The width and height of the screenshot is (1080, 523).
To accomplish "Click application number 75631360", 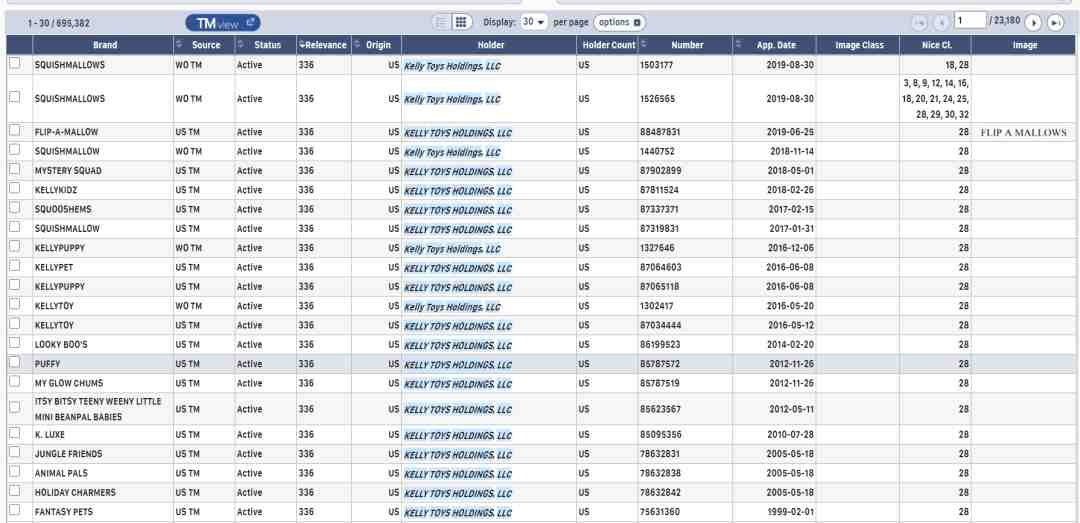I will [660, 512].
